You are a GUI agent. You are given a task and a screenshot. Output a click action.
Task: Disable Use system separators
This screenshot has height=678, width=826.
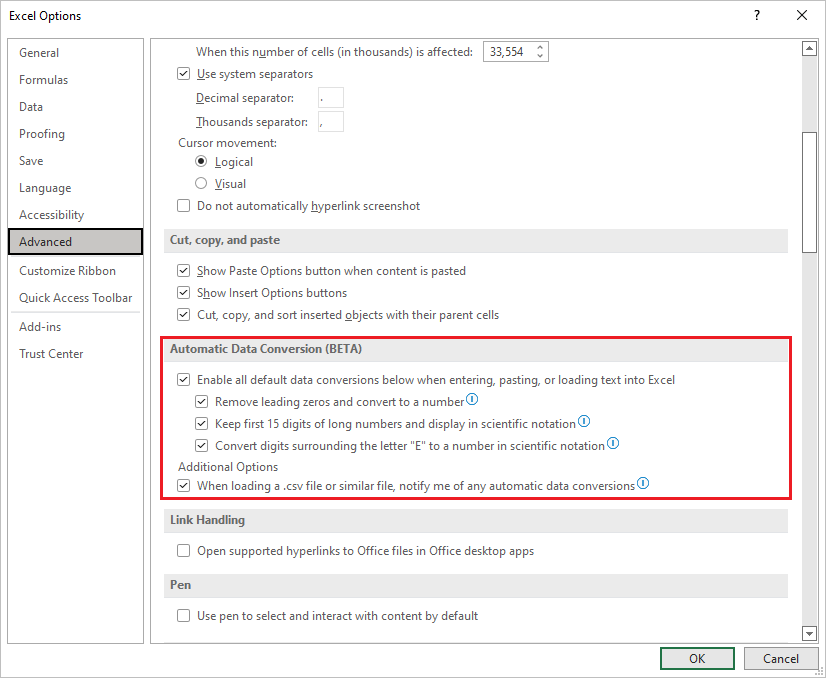tap(183, 73)
